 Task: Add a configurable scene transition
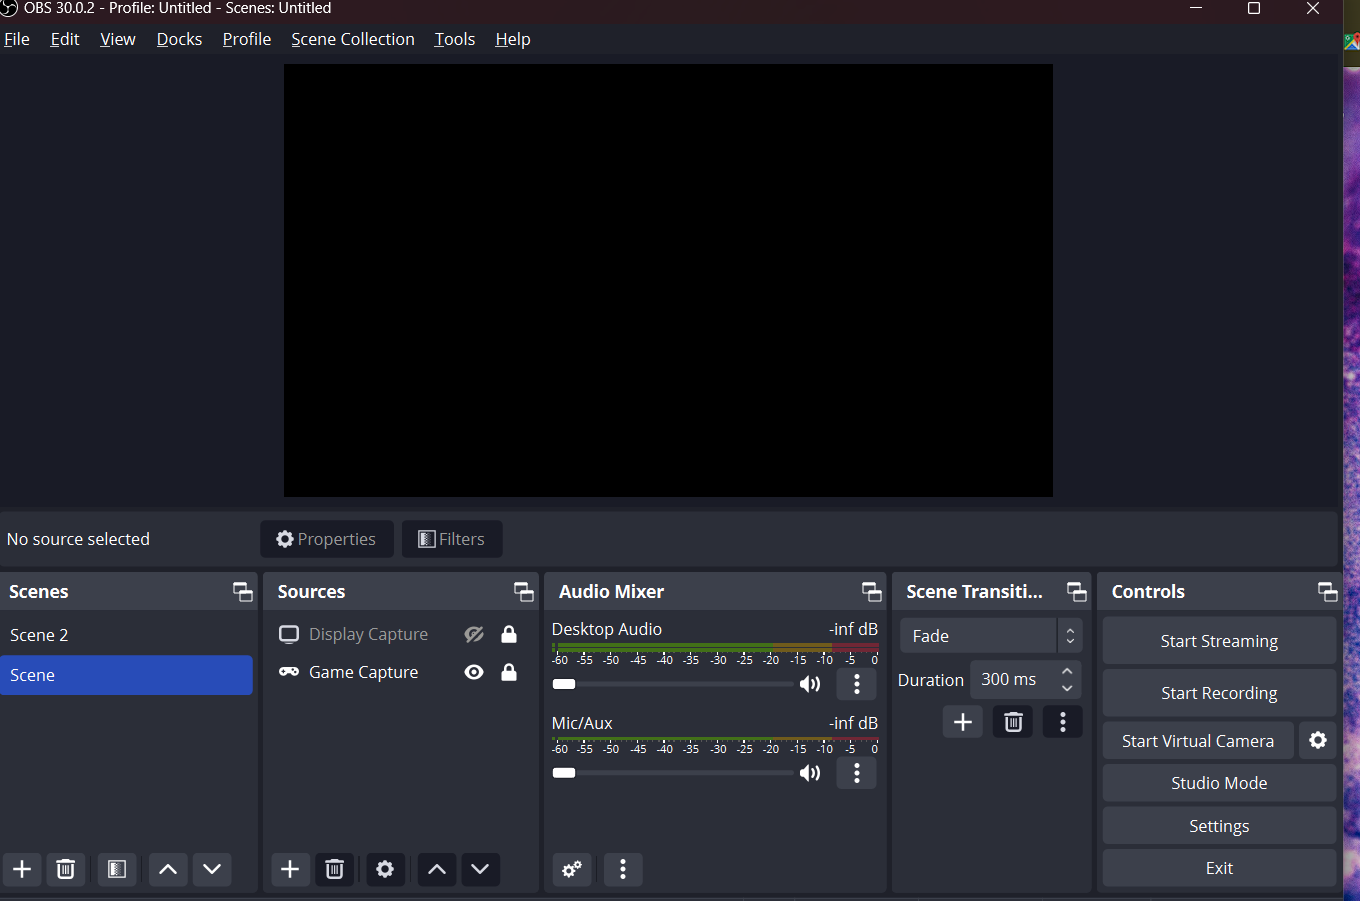coord(963,722)
